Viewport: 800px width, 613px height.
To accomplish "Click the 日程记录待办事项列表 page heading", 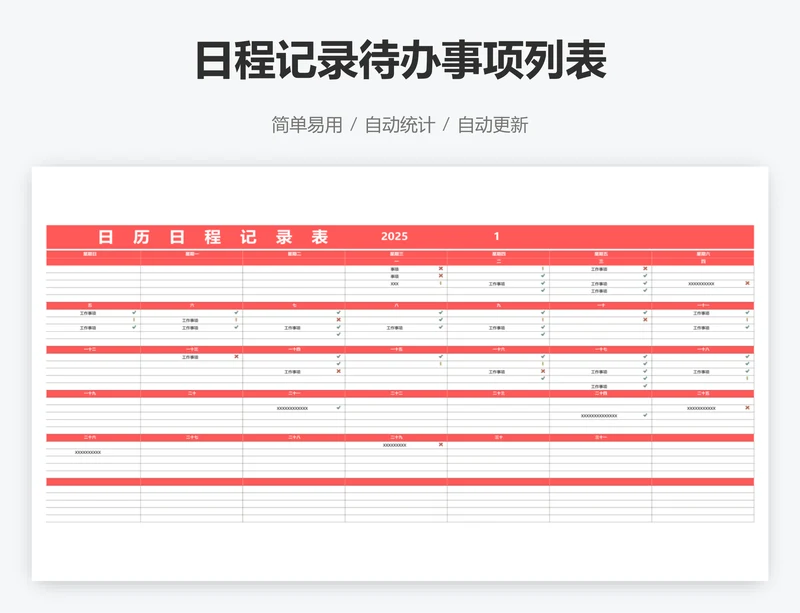I will coord(400,62).
